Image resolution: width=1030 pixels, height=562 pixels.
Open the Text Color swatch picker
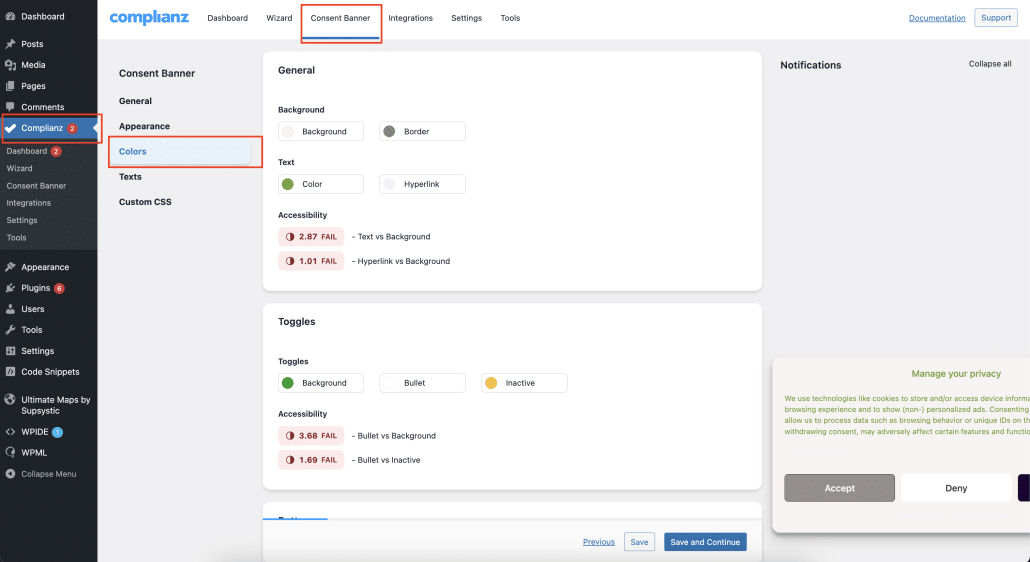289,184
